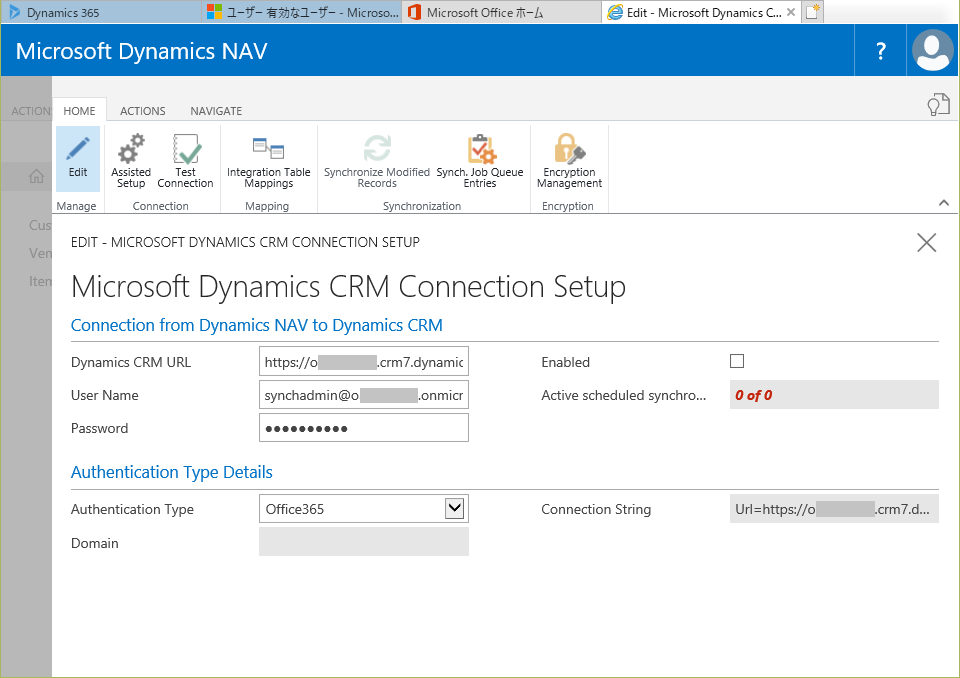Screen dimensions: 960x678
Task: Switch to the Microsoft Office ホーム tab
Action: [501, 12]
